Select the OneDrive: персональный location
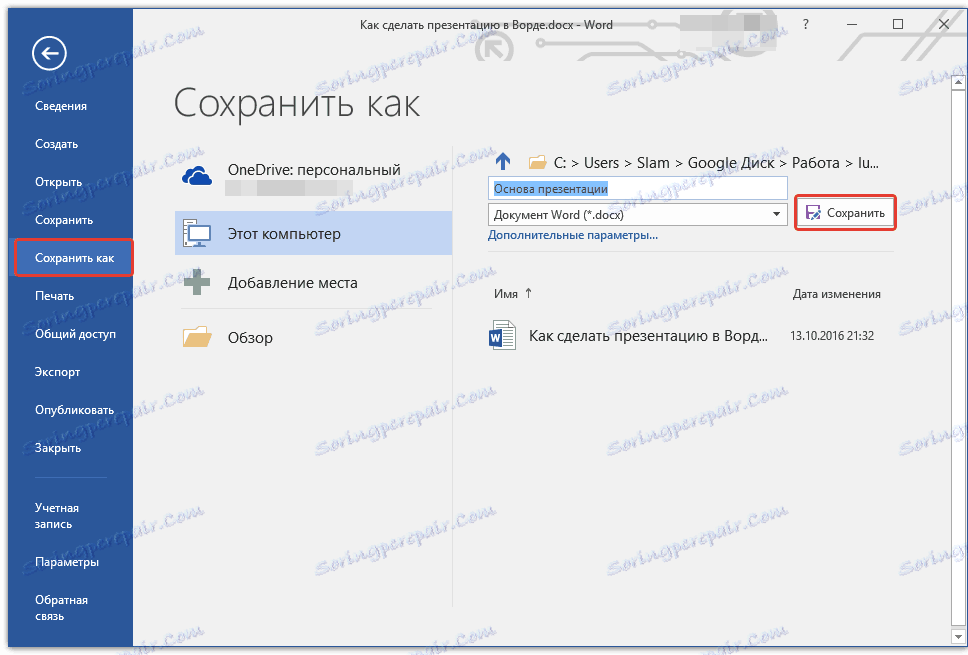This screenshot has height=655, width=968. pos(314,178)
